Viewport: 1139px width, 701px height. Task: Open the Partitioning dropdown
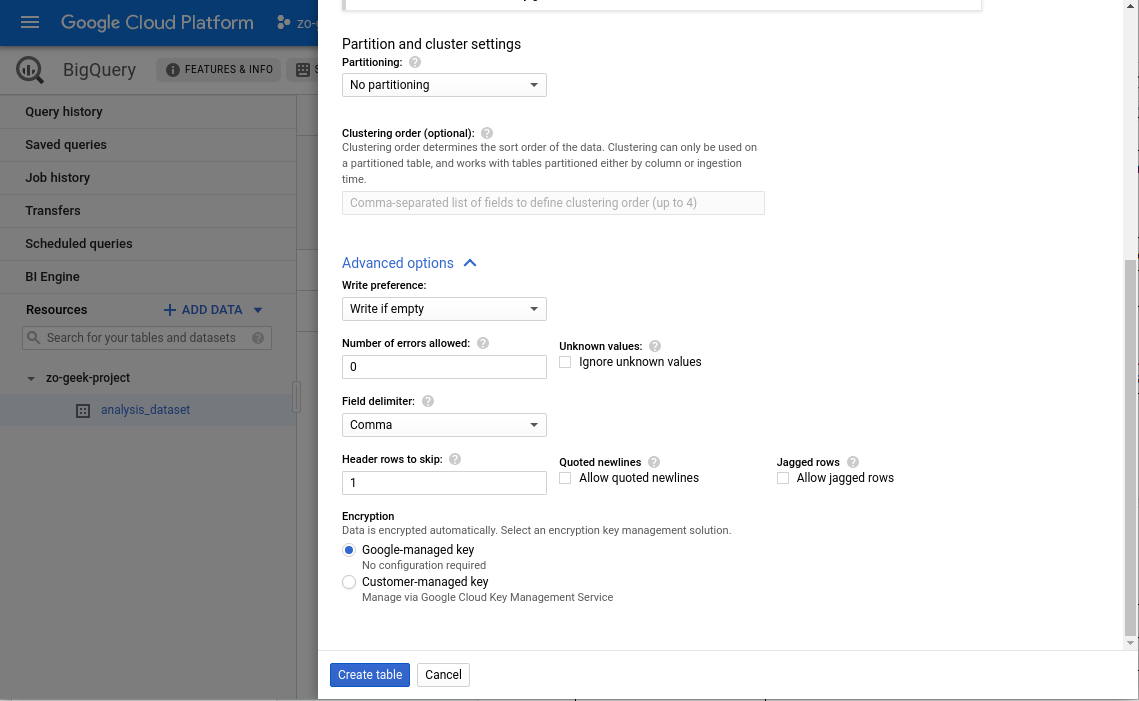pyautogui.click(x=444, y=85)
